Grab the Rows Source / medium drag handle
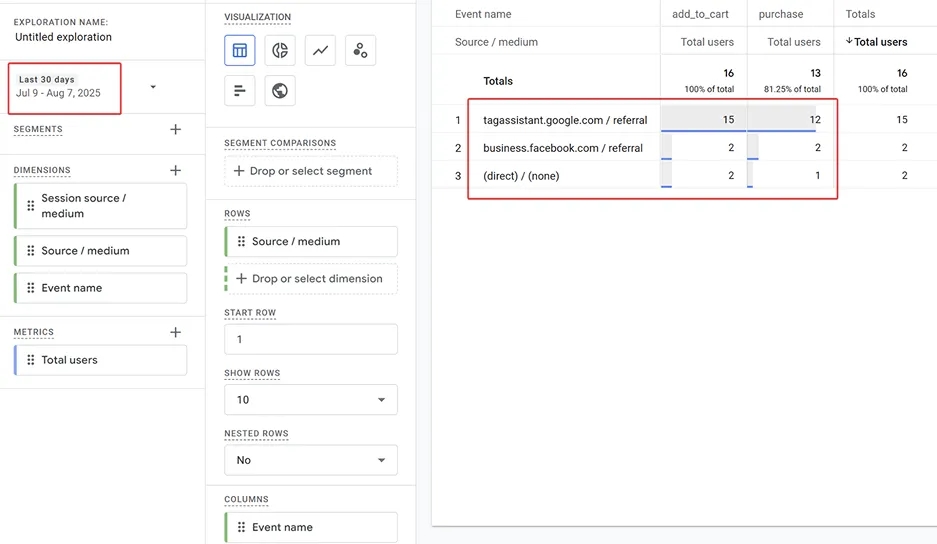This screenshot has height=544, width=937. click(241, 242)
